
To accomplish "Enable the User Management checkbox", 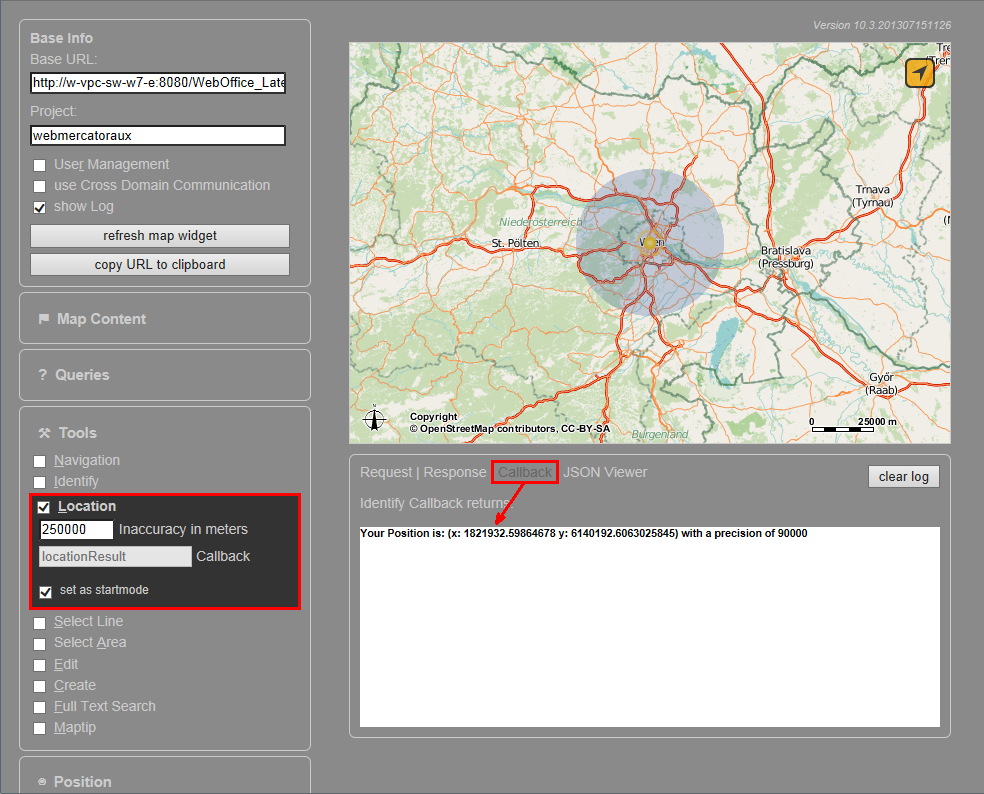I will [39, 165].
